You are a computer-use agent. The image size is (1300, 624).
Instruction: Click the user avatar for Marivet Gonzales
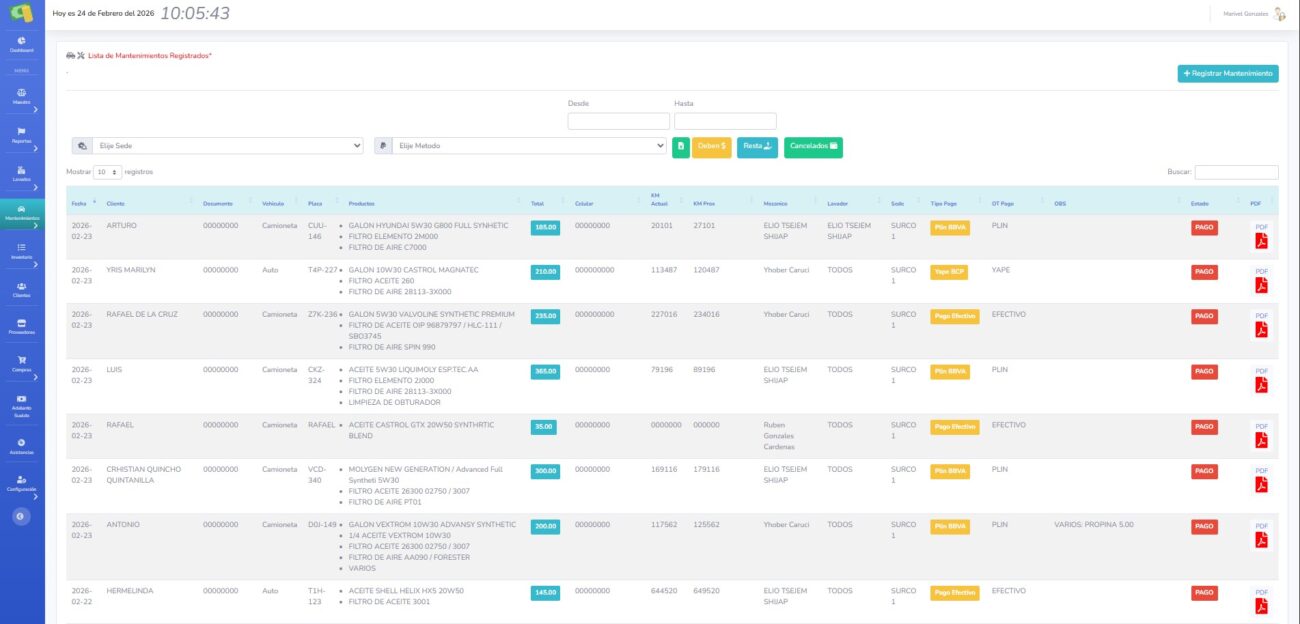coord(1279,14)
